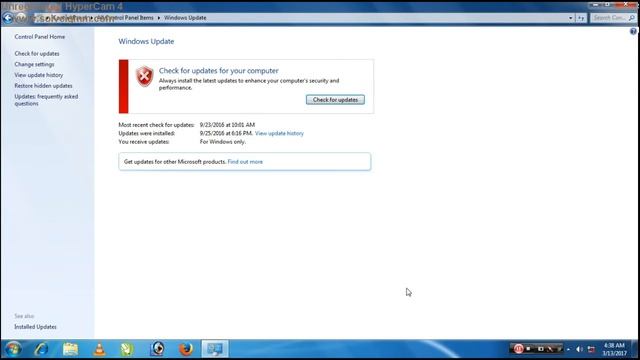Click the search magnifier icon

[x=632, y=18]
